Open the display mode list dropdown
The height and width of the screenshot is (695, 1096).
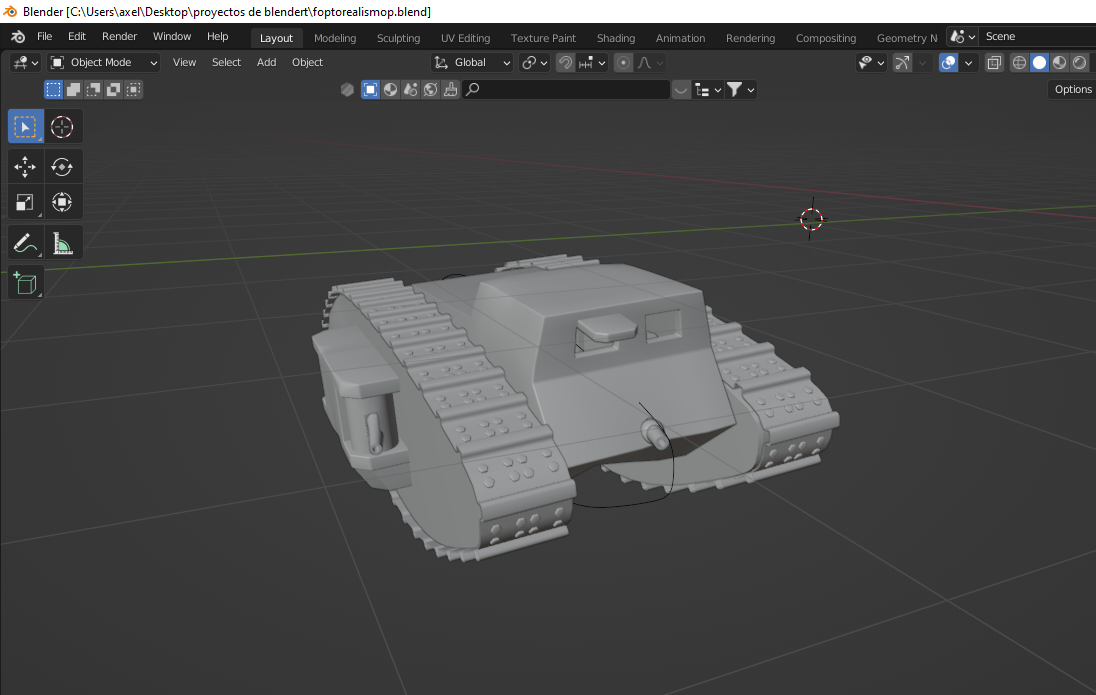pos(707,89)
